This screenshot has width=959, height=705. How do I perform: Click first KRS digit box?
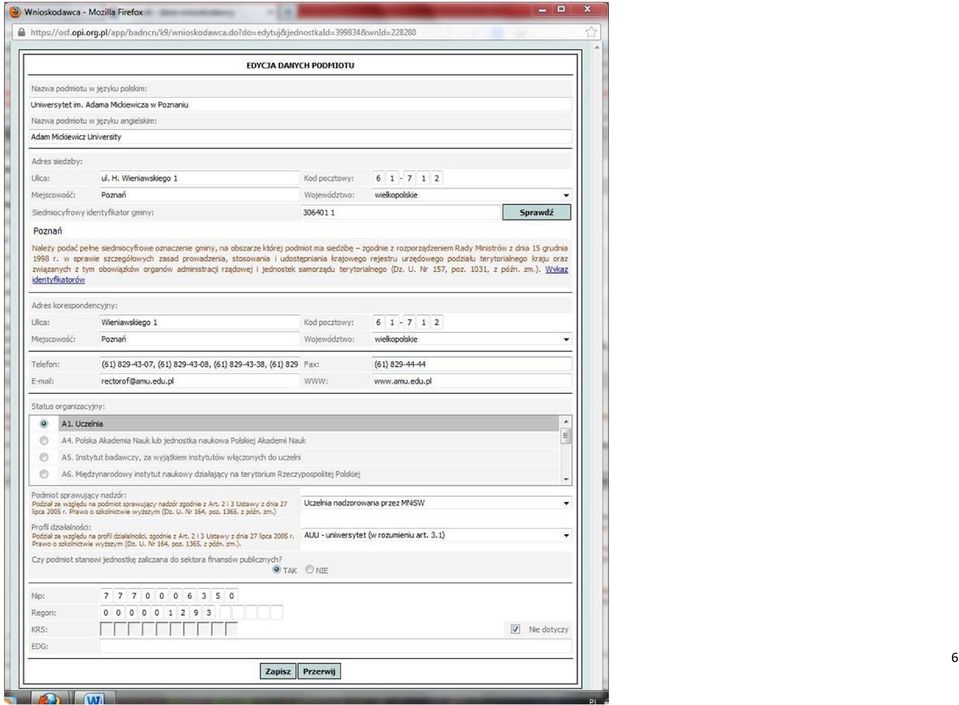[106, 629]
